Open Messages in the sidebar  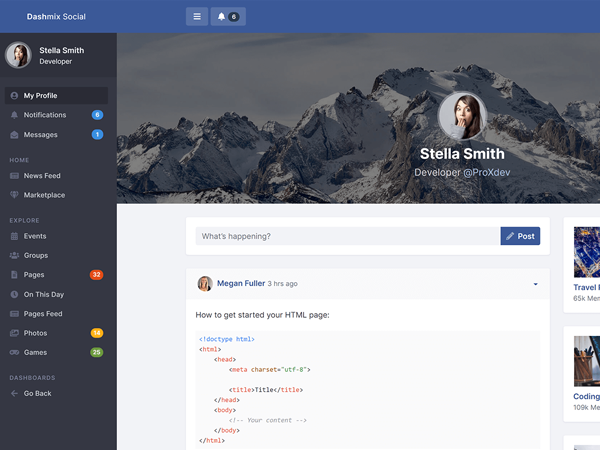(56, 135)
